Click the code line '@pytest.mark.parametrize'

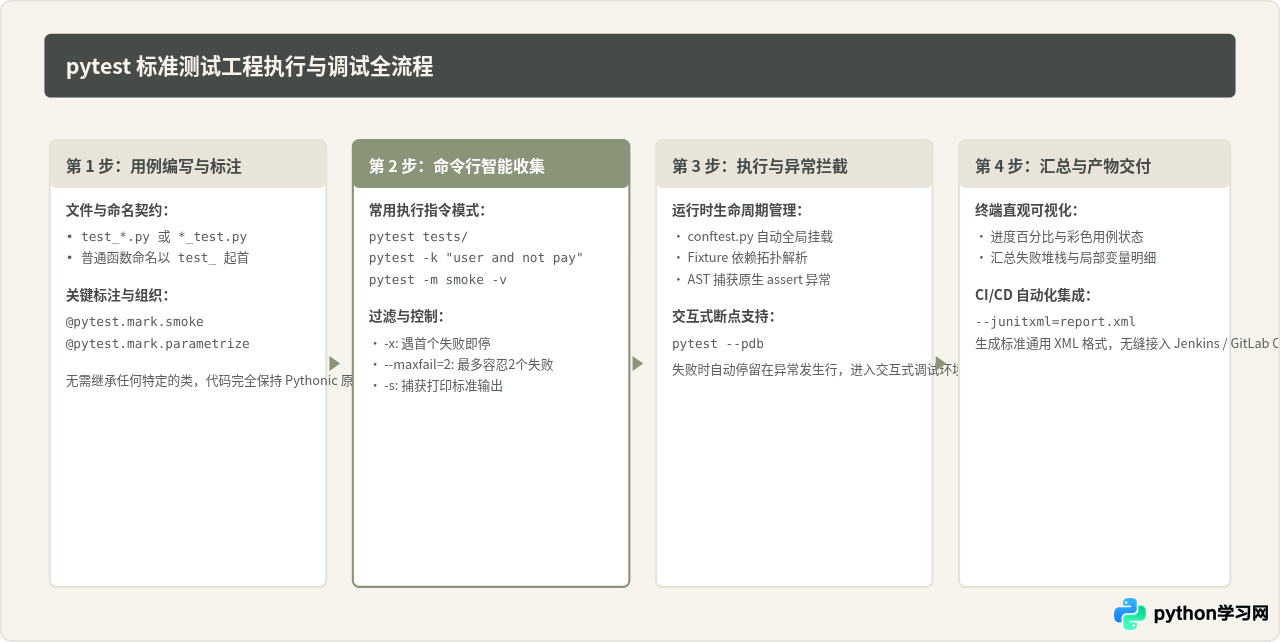tap(158, 343)
